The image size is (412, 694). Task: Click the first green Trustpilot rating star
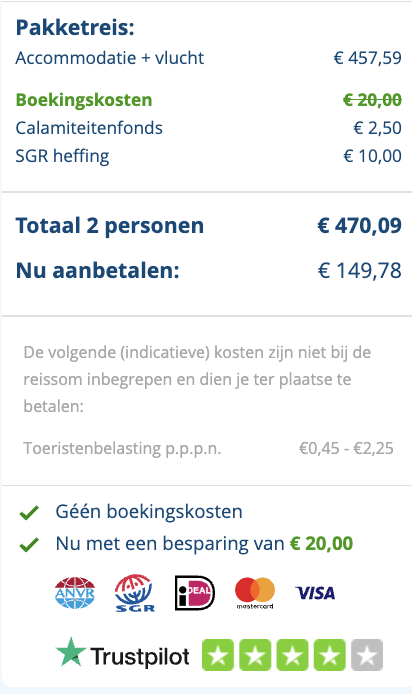point(218,655)
